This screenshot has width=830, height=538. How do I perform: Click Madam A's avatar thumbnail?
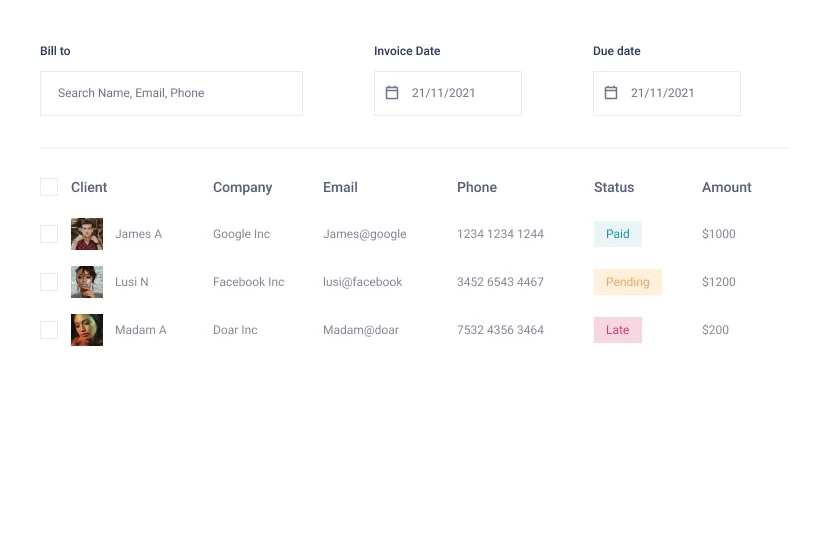(87, 330)
